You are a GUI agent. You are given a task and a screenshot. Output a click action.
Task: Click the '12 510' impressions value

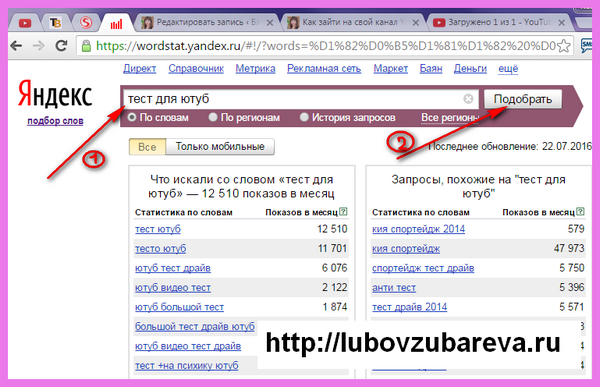[332, 229]
